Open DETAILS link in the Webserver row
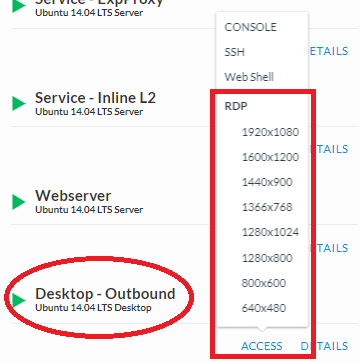360x362 pixels. tap(328, 248)
